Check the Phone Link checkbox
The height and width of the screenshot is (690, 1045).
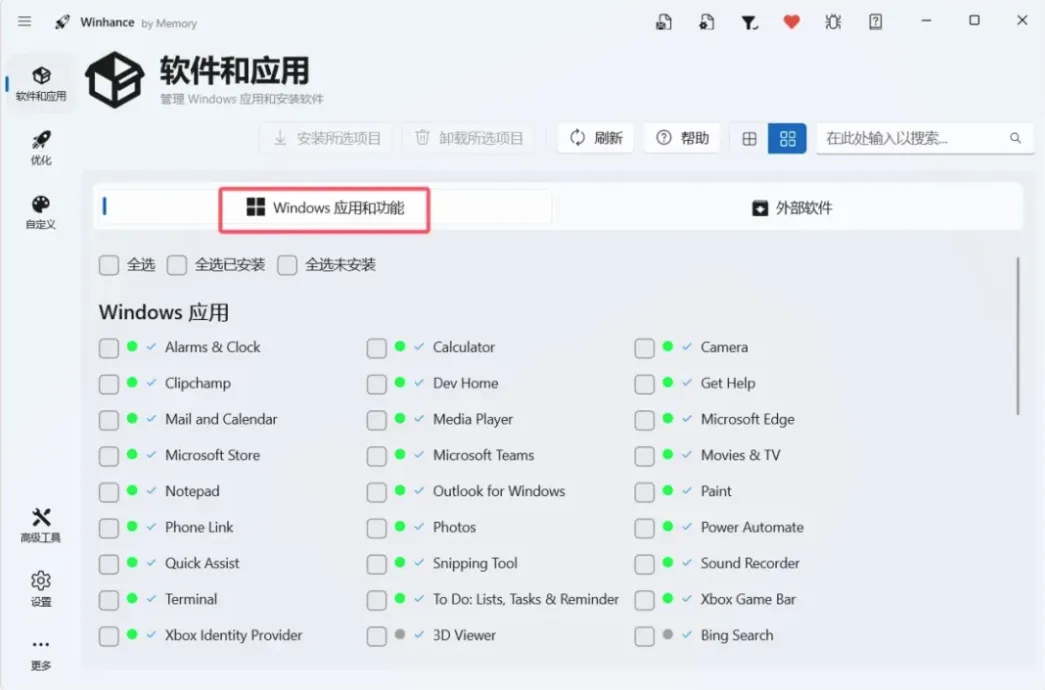(x=109, y=528)
